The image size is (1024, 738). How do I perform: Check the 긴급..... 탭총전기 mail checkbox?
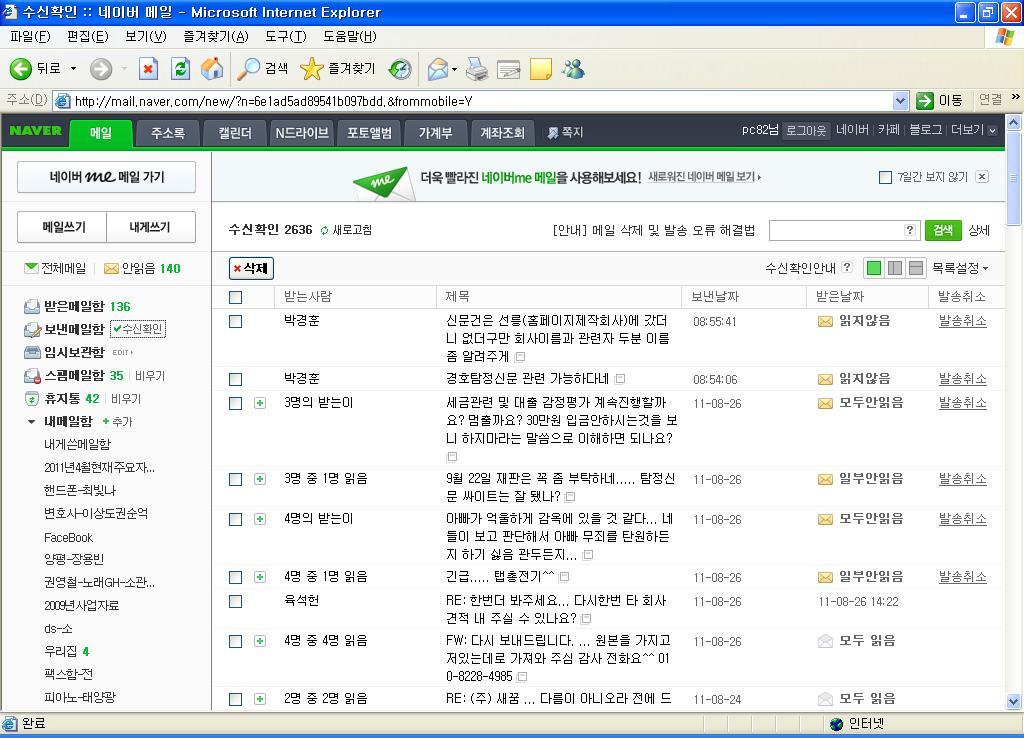click(x=236, y=577)
